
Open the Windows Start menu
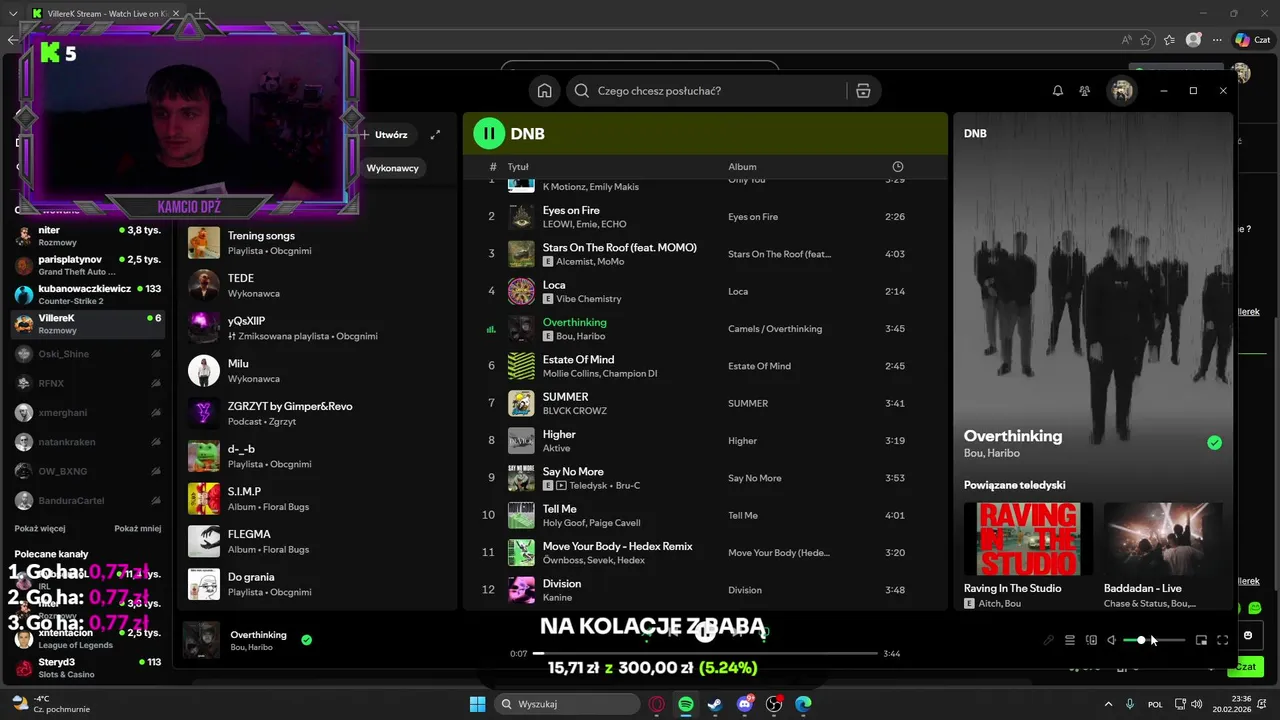[477, 704]
